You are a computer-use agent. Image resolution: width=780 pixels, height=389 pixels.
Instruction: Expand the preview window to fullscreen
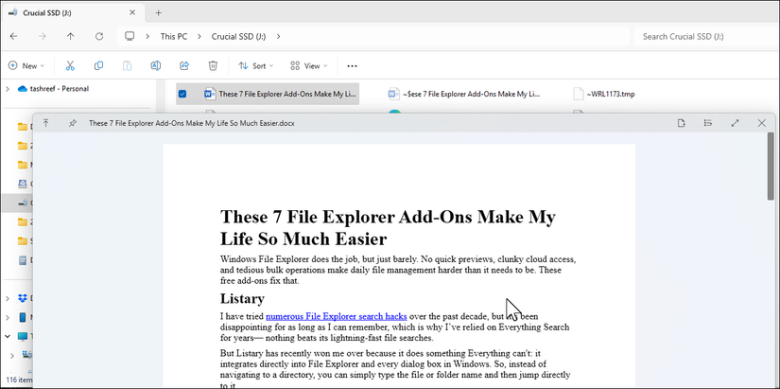coord(735,123)
